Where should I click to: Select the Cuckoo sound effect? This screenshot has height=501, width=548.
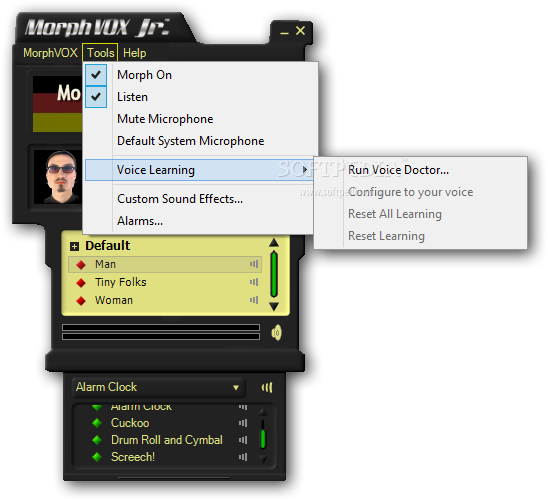(x=130, y=423)
